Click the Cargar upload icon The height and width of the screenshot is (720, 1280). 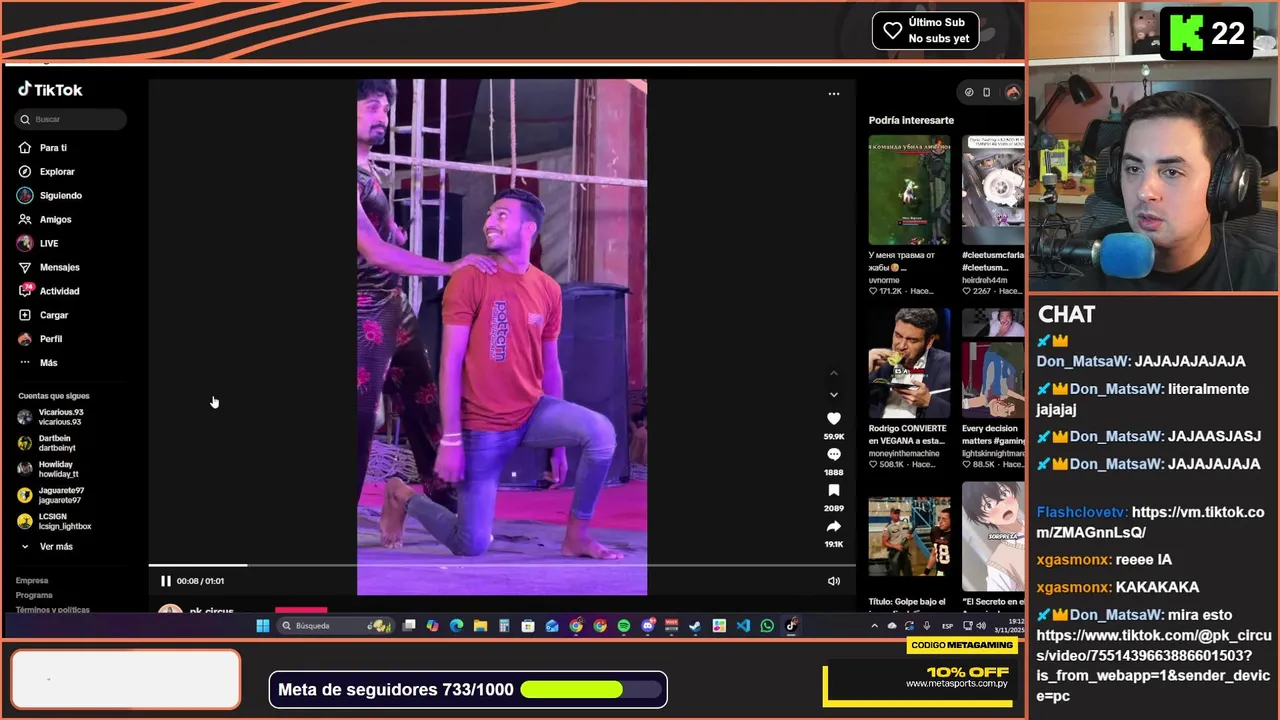25,315
